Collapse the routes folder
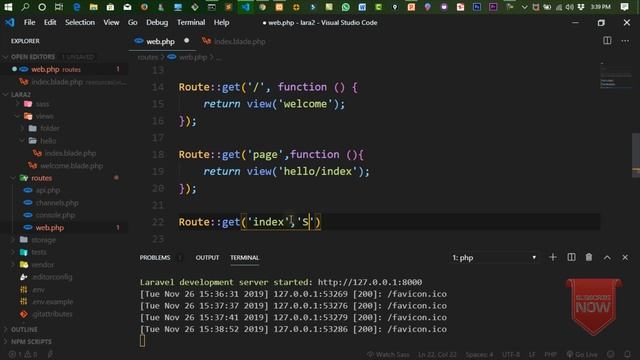The width and height of the screenshot is (640, 360). coord(42,178)
